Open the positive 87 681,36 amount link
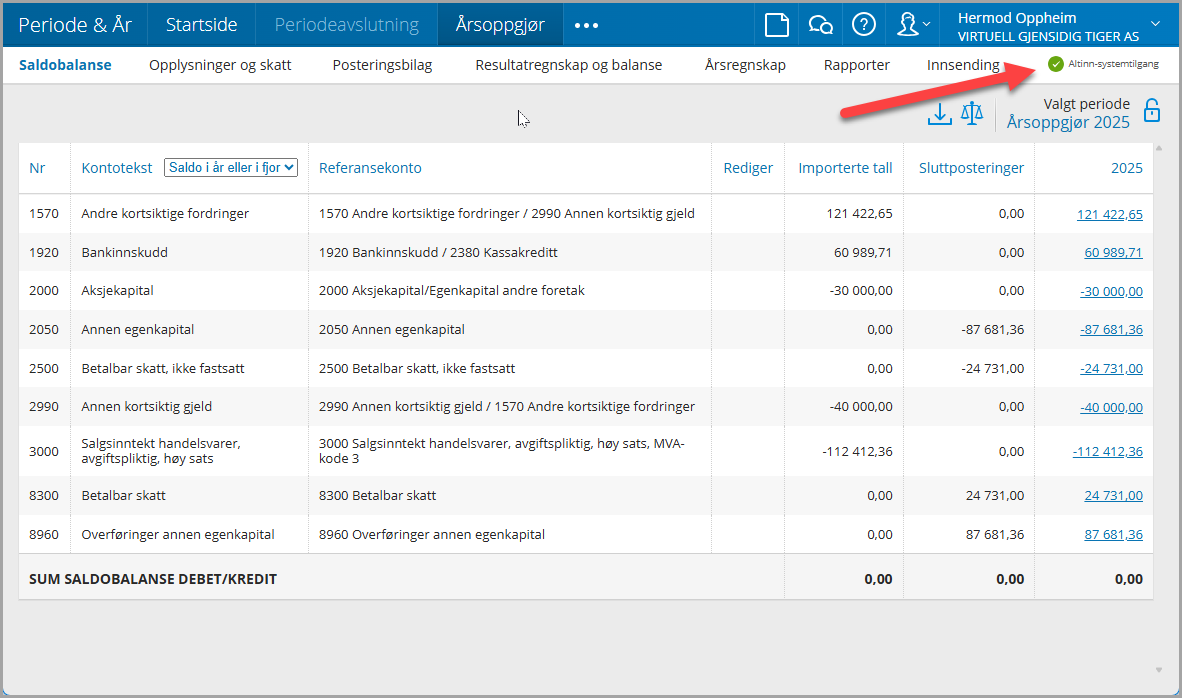 coord(1113,534)
